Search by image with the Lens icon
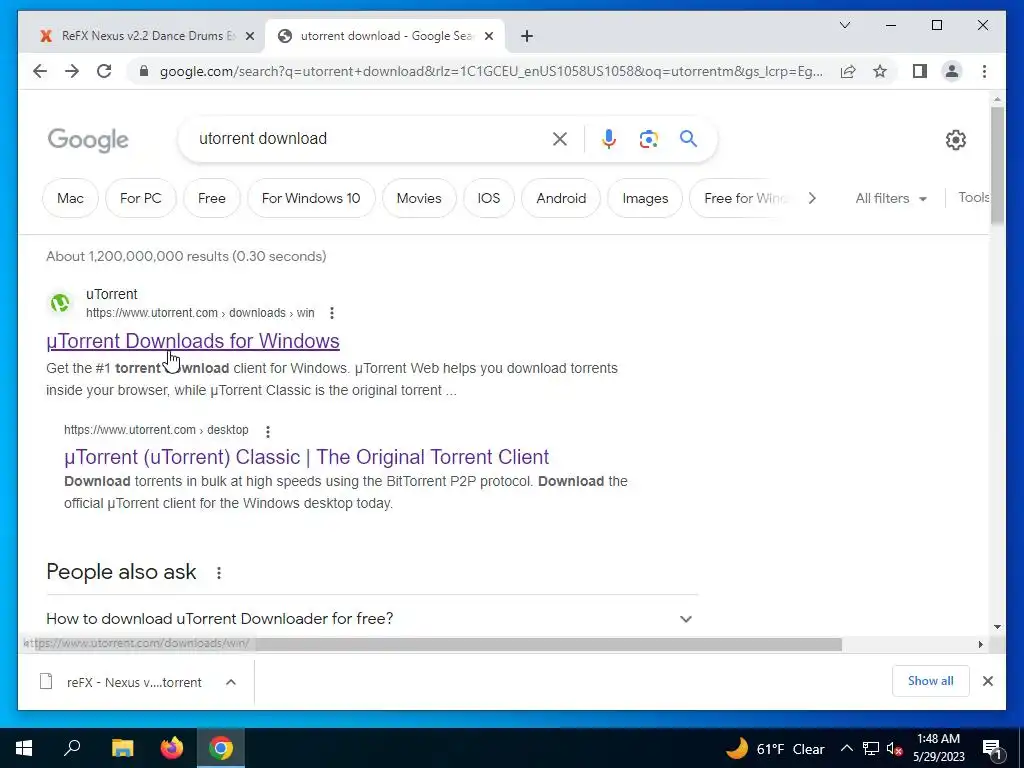The height and width of the screenshot is (768, 1024). (x=648, y=138)
